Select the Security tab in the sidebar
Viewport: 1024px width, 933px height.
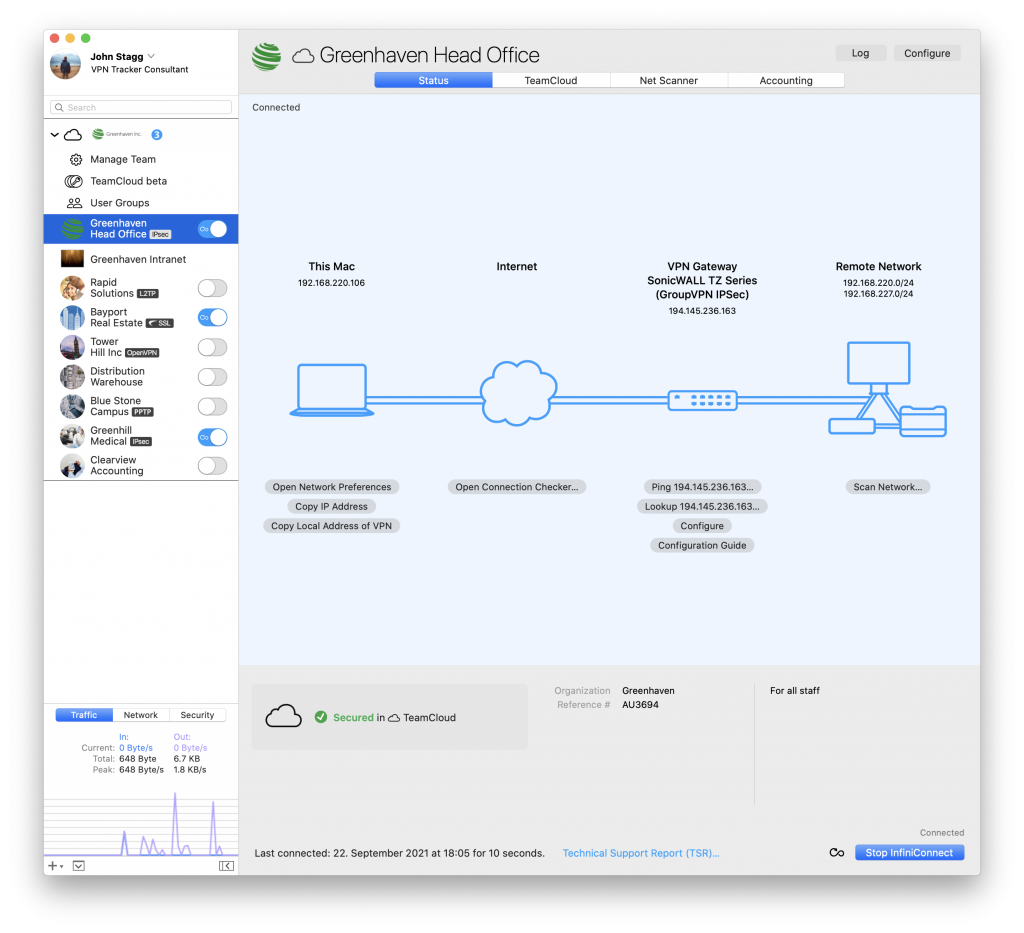point(197,715)
